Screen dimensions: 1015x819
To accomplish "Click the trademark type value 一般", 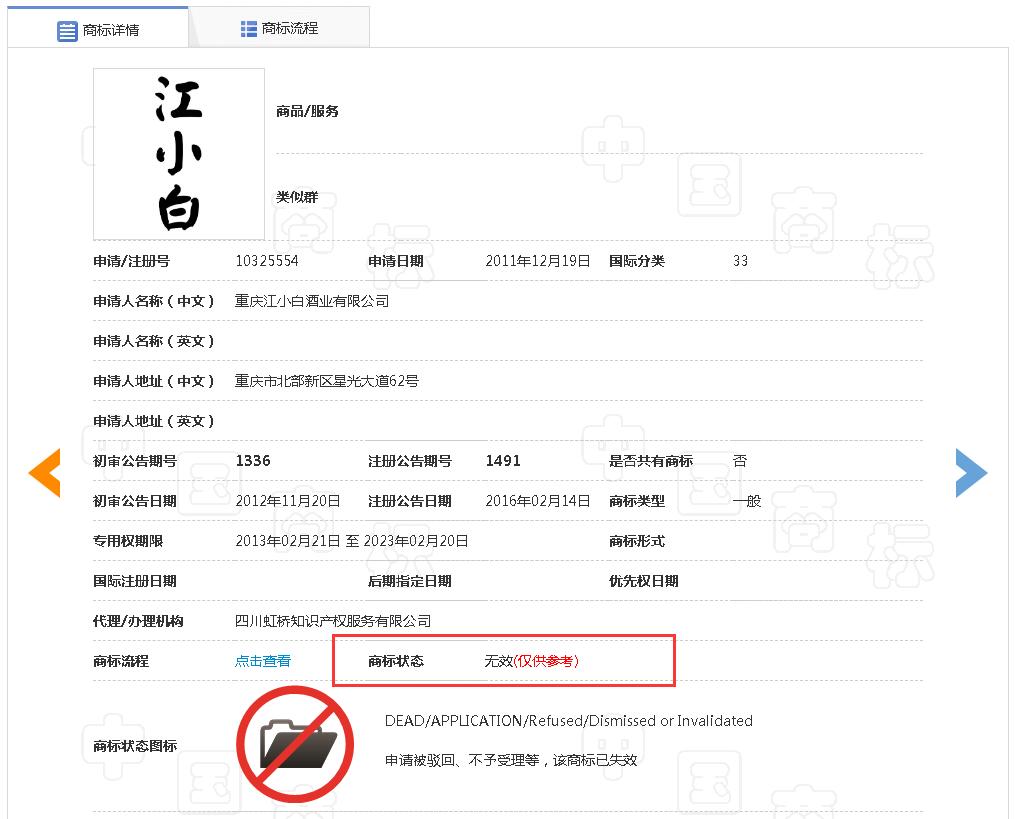I will 747,501.
